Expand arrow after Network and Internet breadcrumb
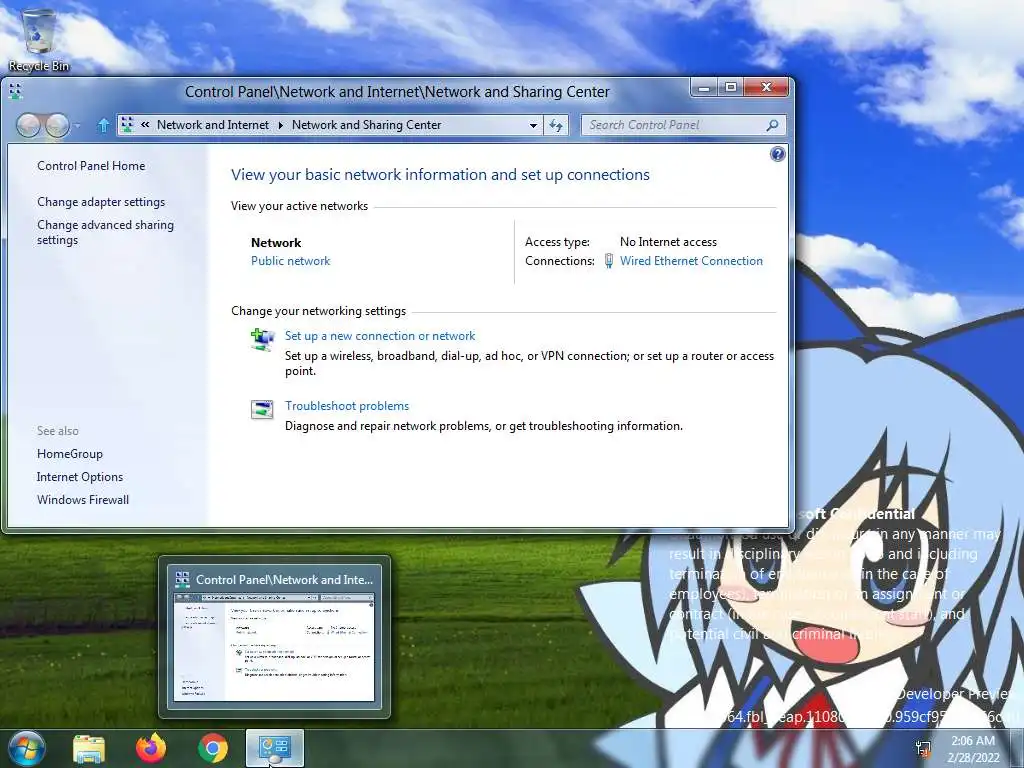Viewport: 1024px width, 768px height. click(281, 125)
